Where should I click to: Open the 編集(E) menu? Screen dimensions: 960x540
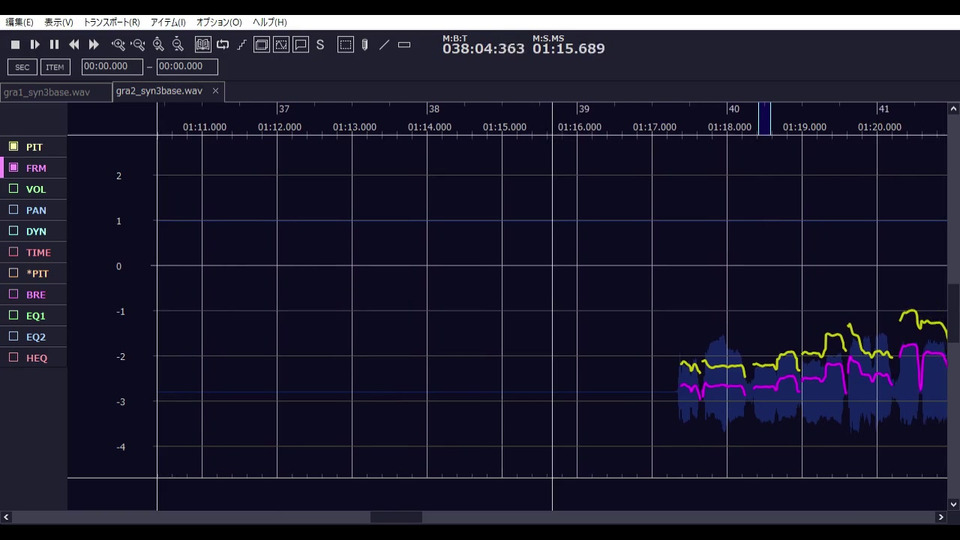(19, 22)
